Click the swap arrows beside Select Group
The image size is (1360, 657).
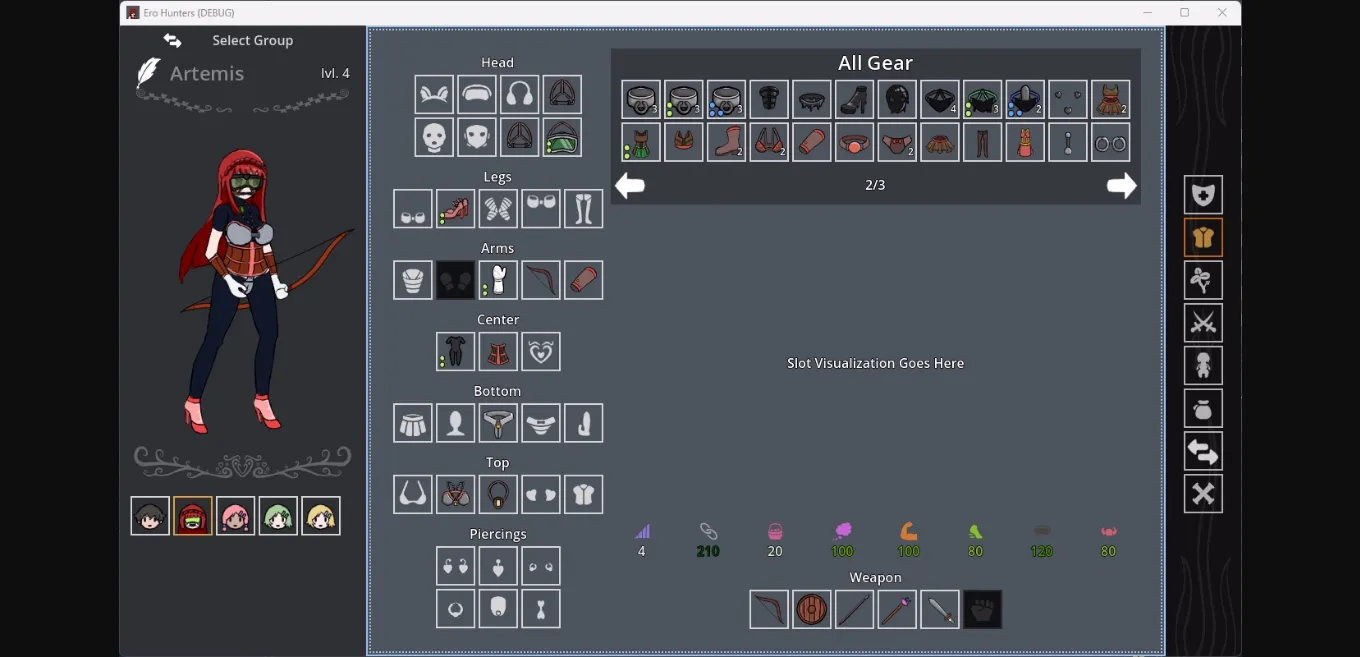point(173,41)
